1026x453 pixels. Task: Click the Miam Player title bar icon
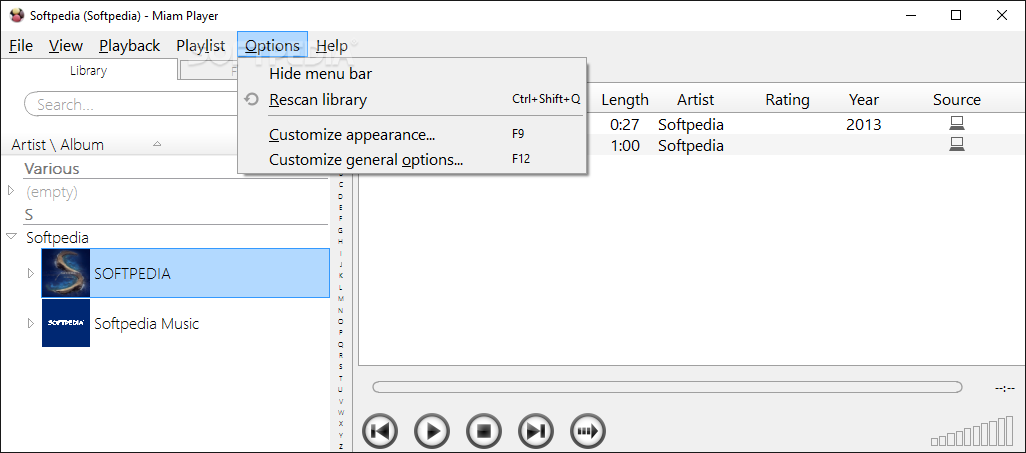tap(17, 16)
